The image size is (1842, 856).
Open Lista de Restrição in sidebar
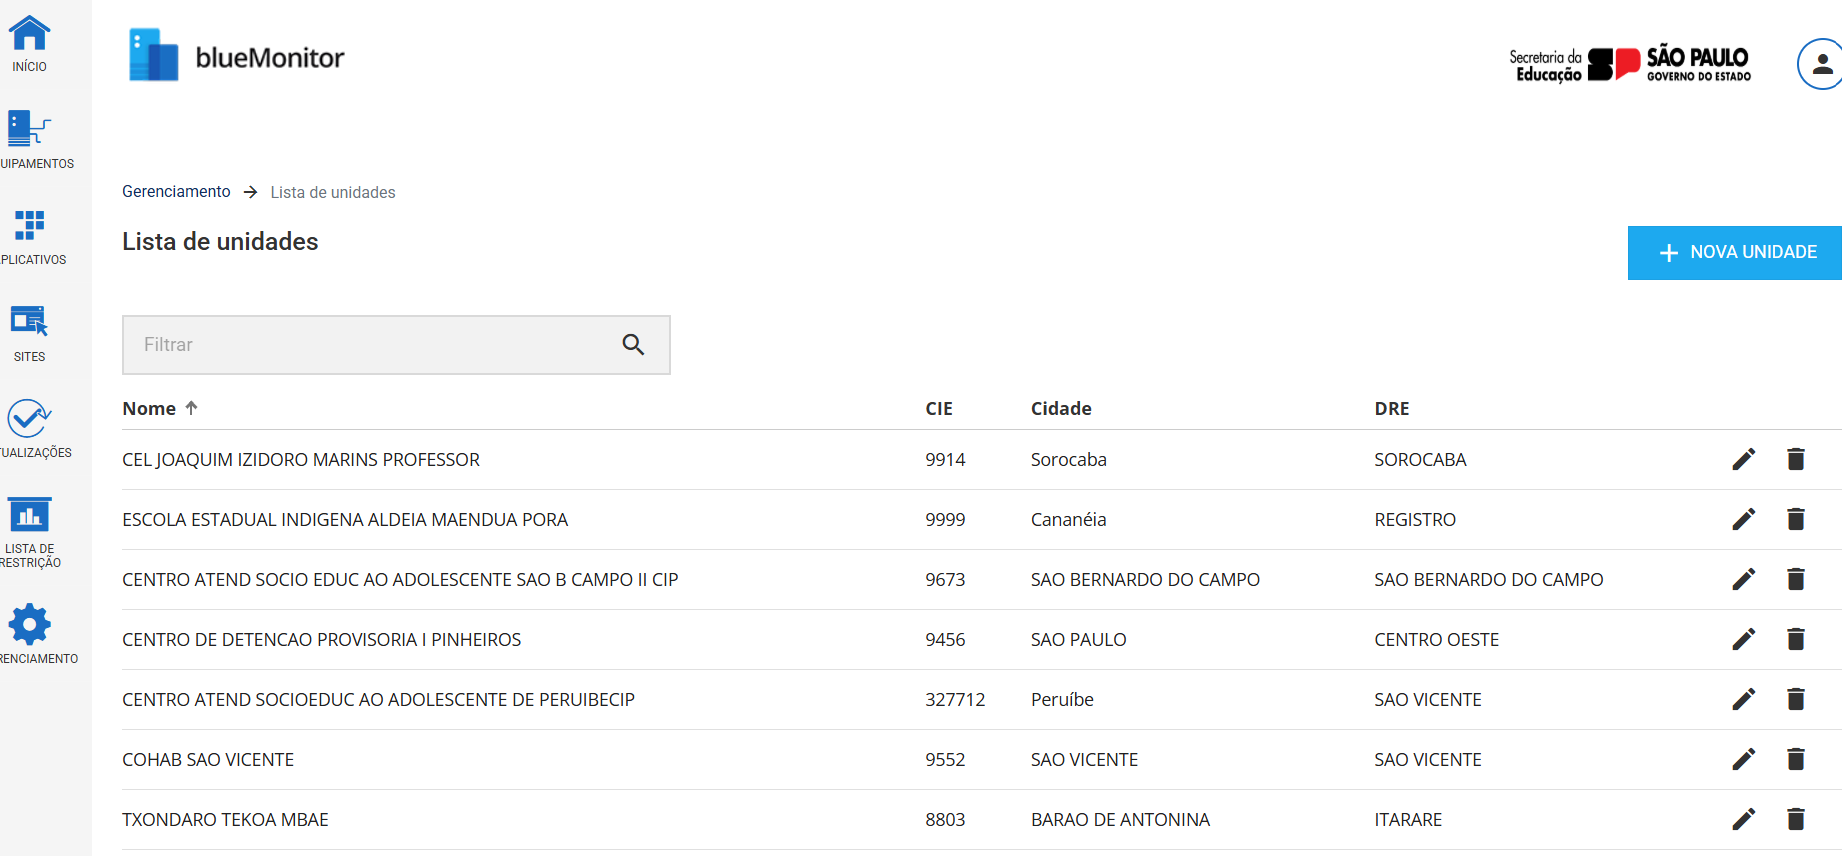pos(30,531)
